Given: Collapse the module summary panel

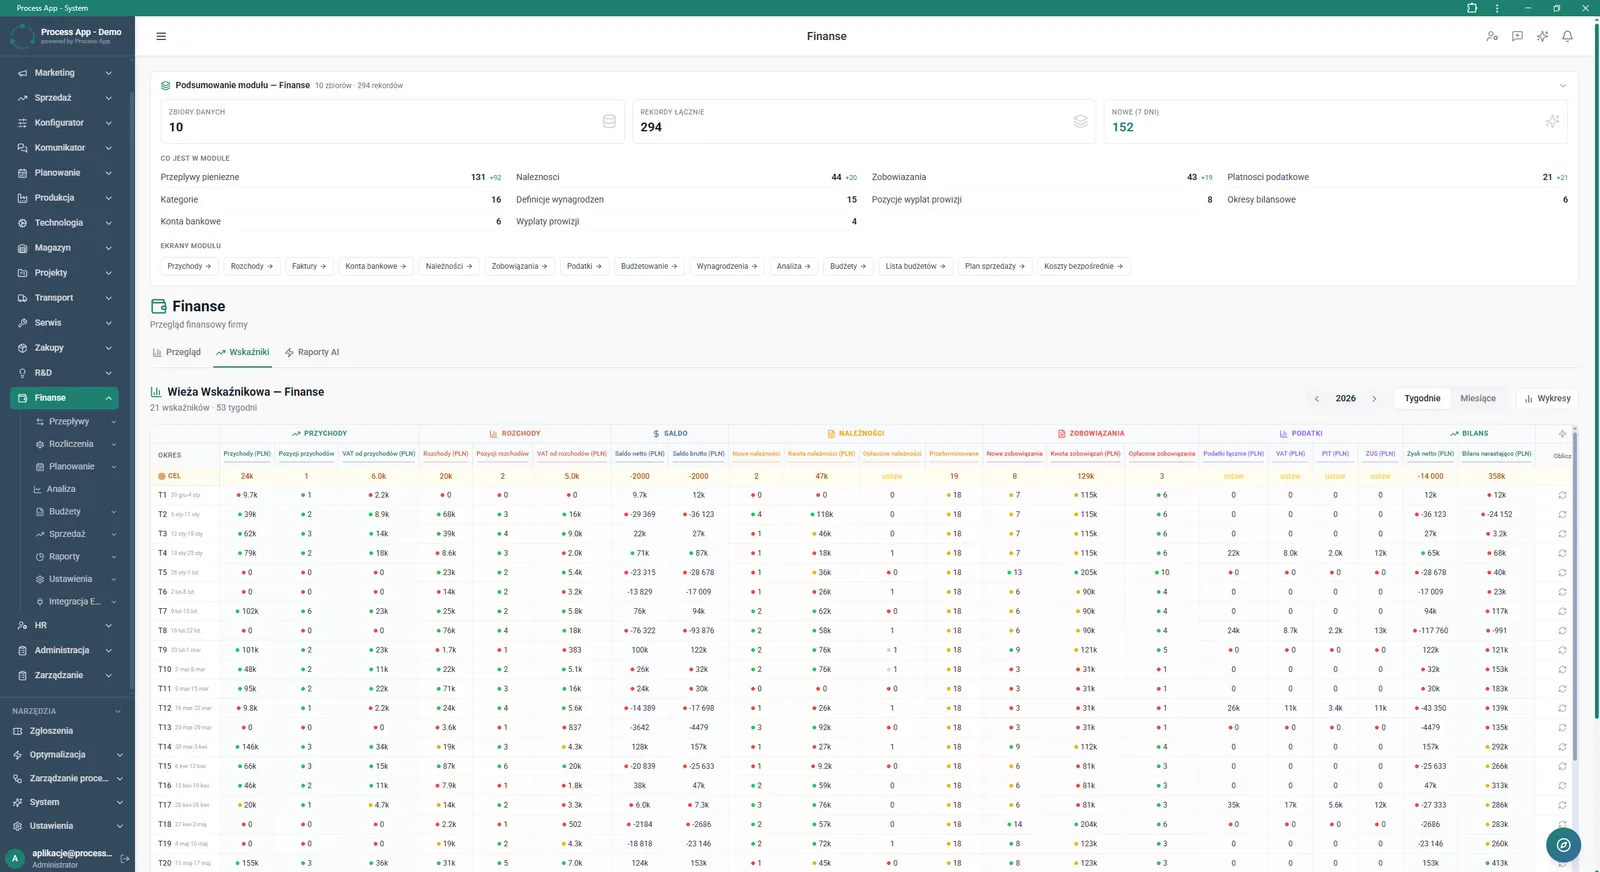Looking at the screenshot, I should [x=1563, y=86].
